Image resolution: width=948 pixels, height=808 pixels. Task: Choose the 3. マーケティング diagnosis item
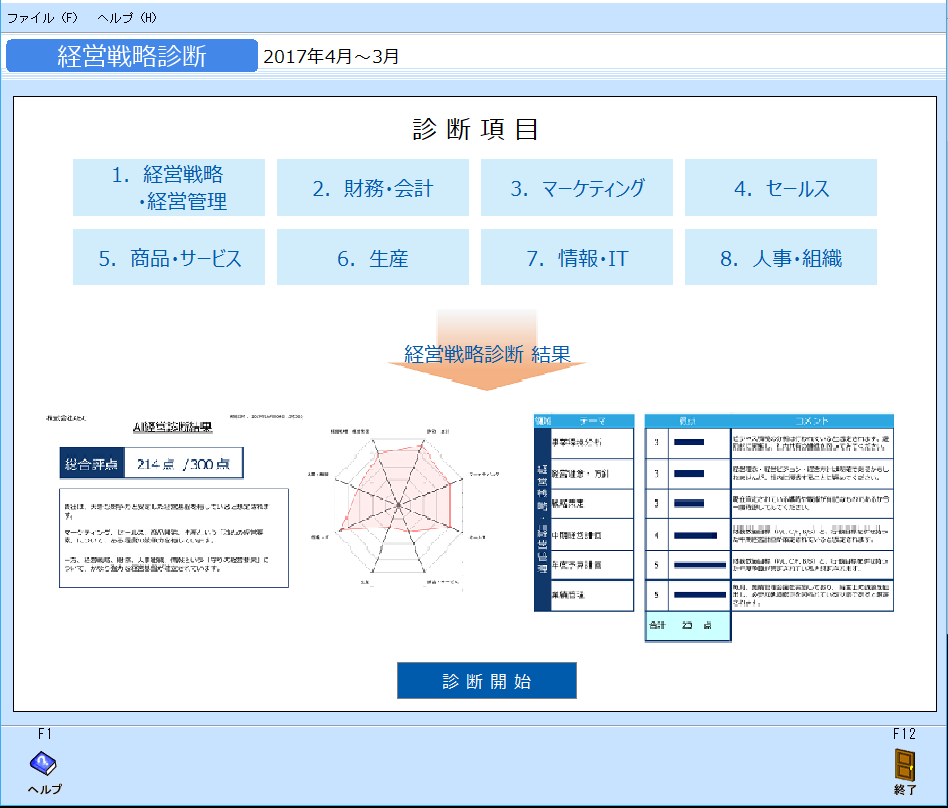coord(577,188)
